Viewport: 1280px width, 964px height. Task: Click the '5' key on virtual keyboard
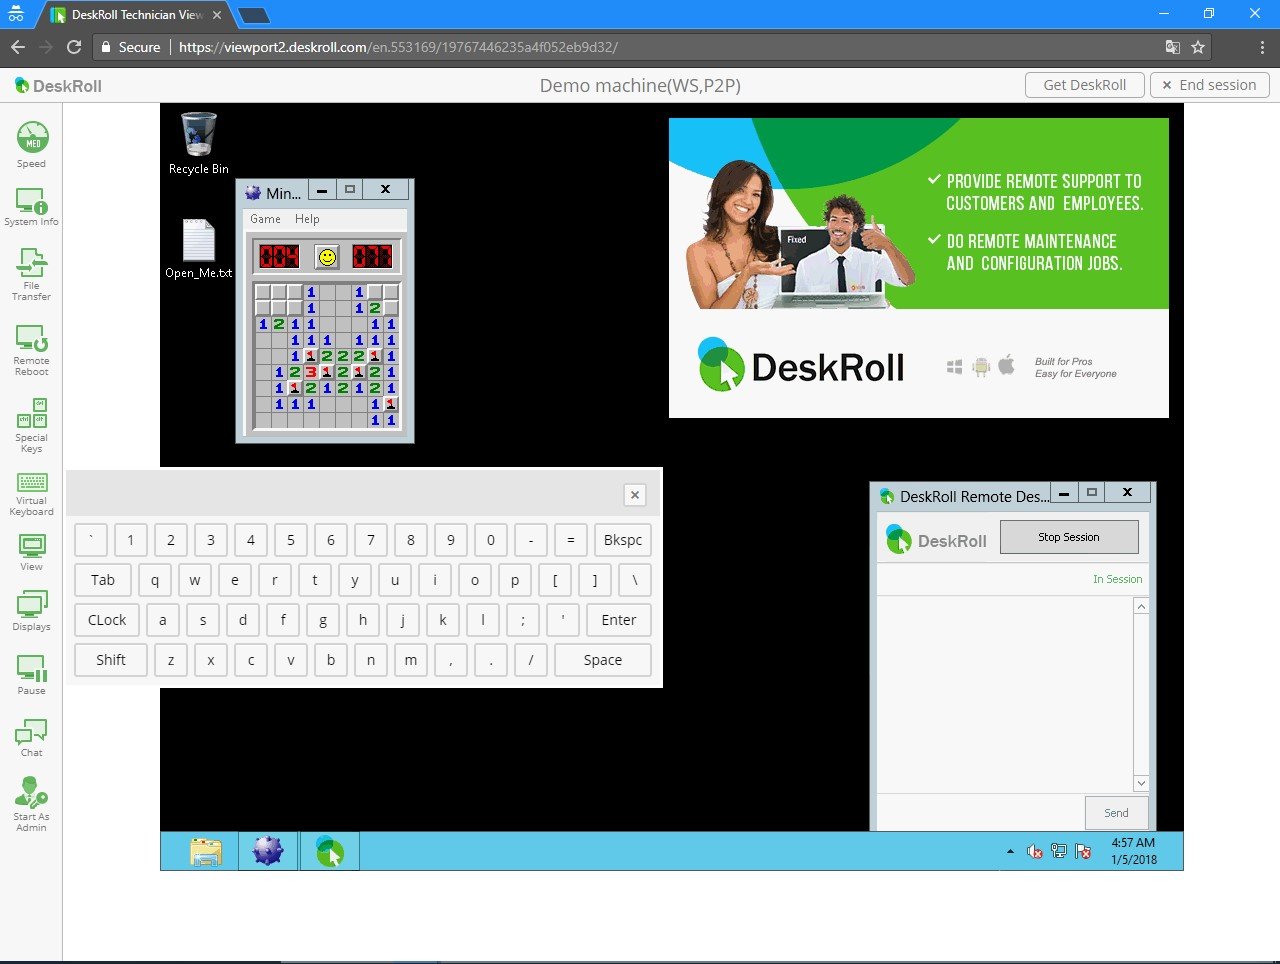tap(291, 540)
